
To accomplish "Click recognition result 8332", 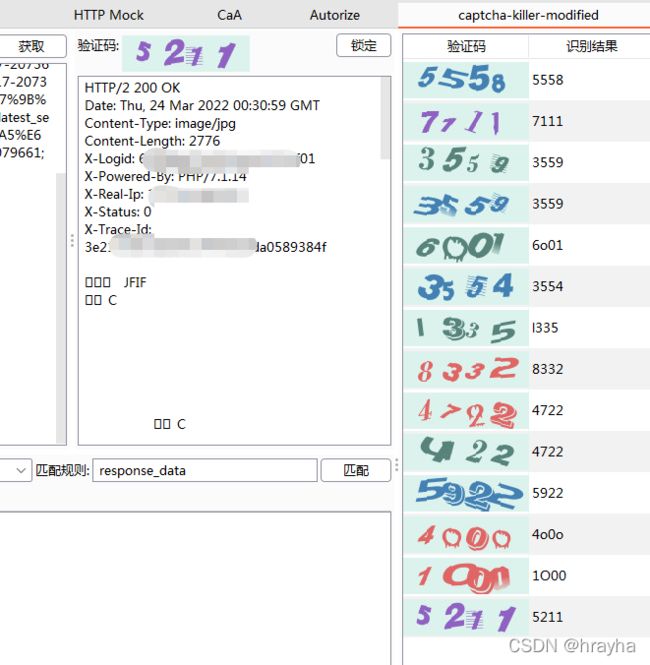I will [548, 369].
